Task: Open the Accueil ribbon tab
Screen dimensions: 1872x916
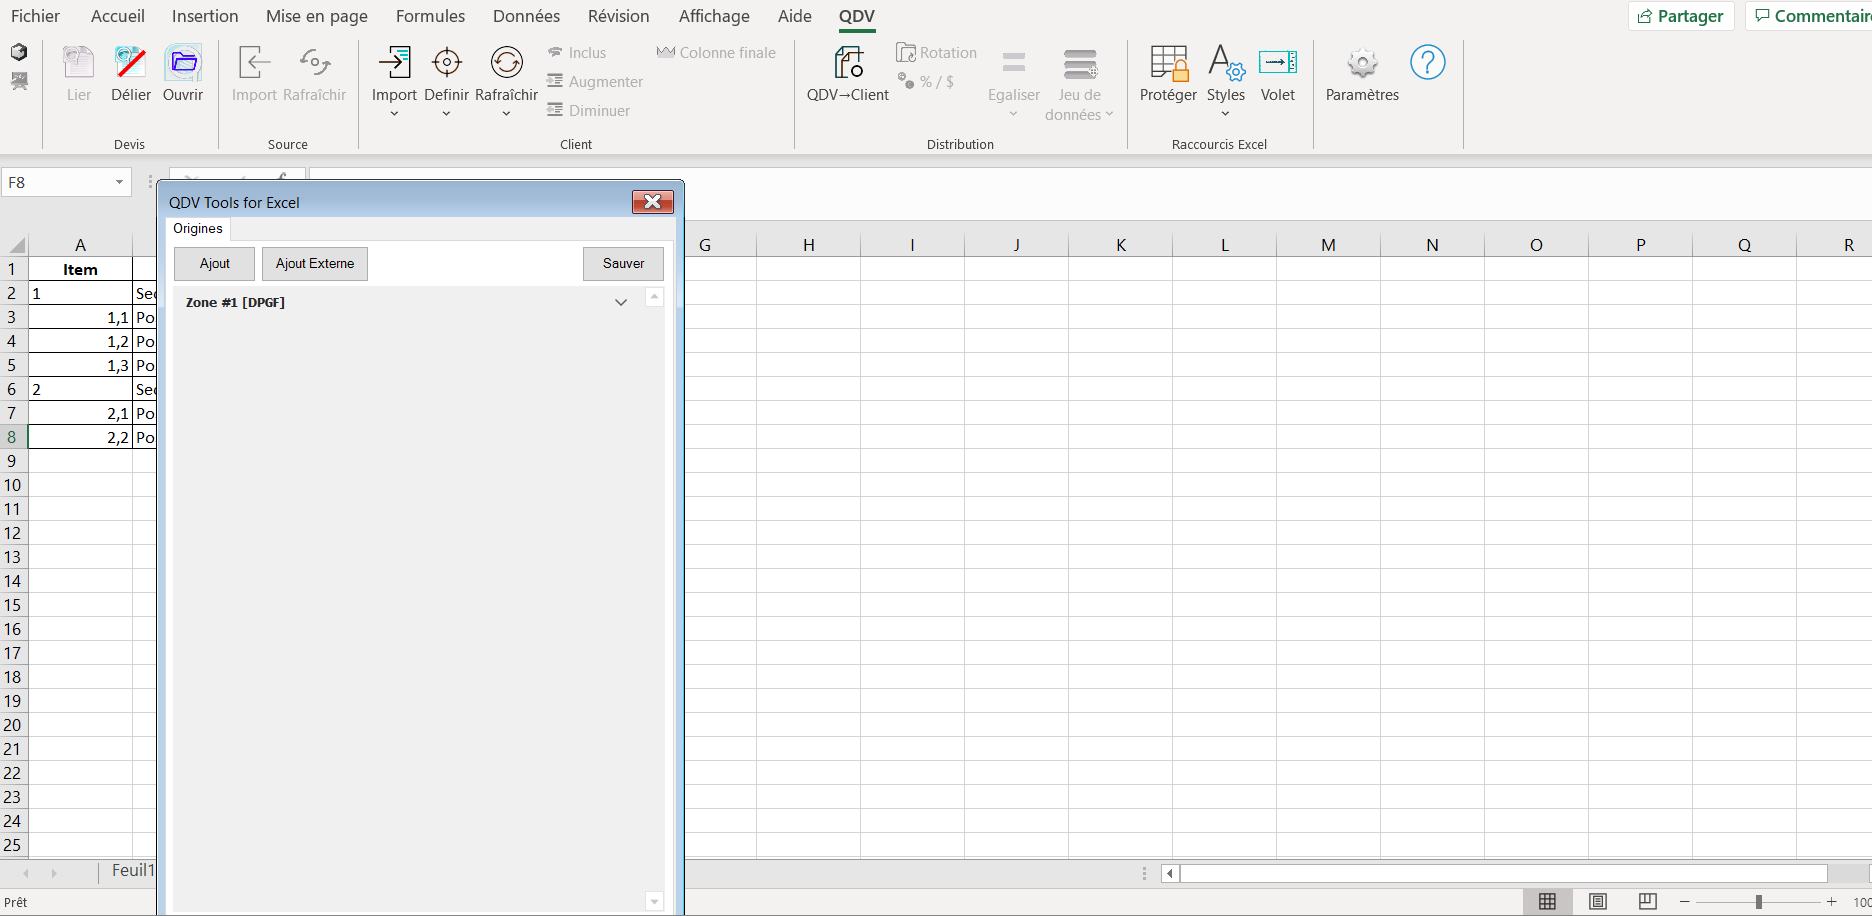Action: (x=118, y=16)
